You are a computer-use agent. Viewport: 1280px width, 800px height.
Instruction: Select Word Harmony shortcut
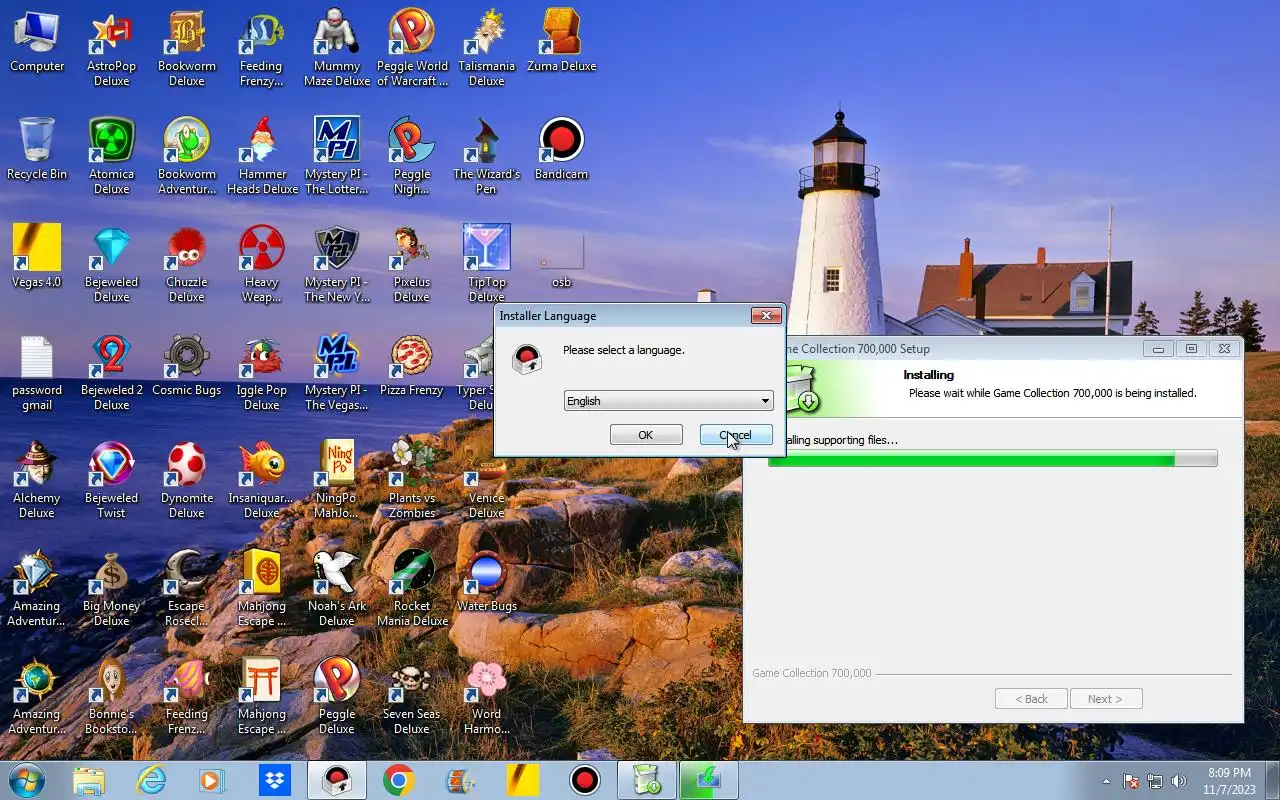point(486,697)
